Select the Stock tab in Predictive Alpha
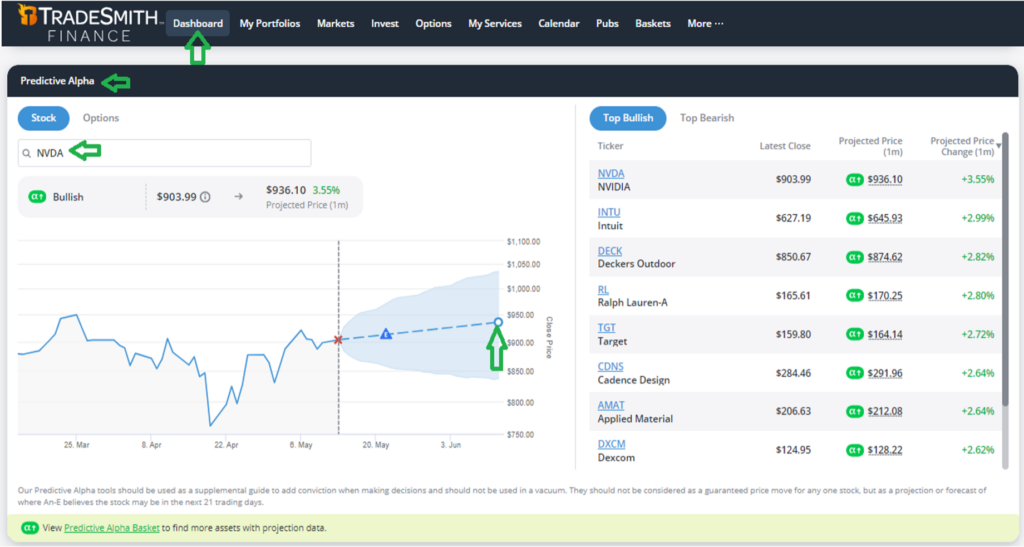The height and width of the screenshot is (547, 1024). click(44, 118)
